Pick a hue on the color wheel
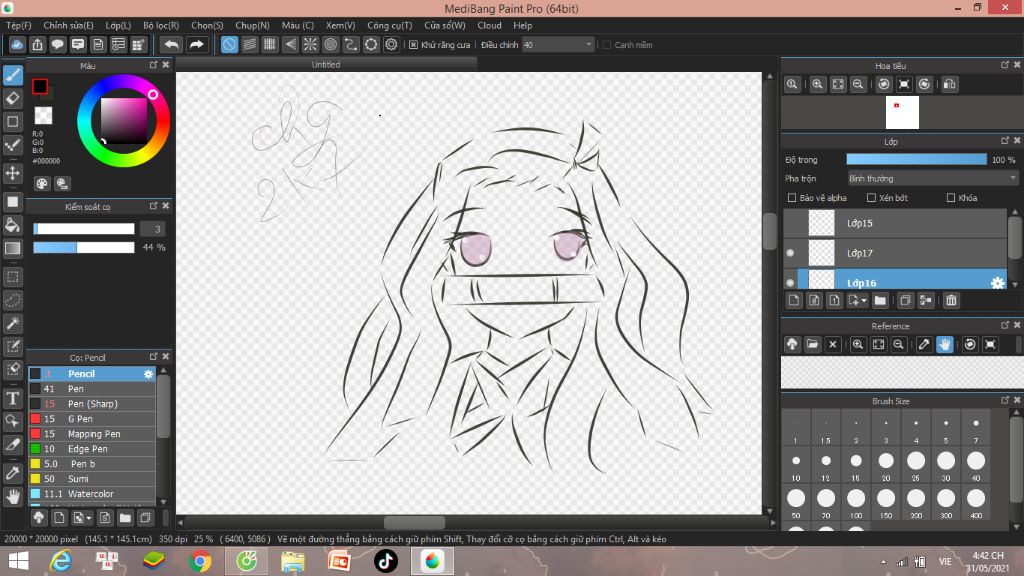This screenshot has width=1024, height=576. tap(123, 121)
